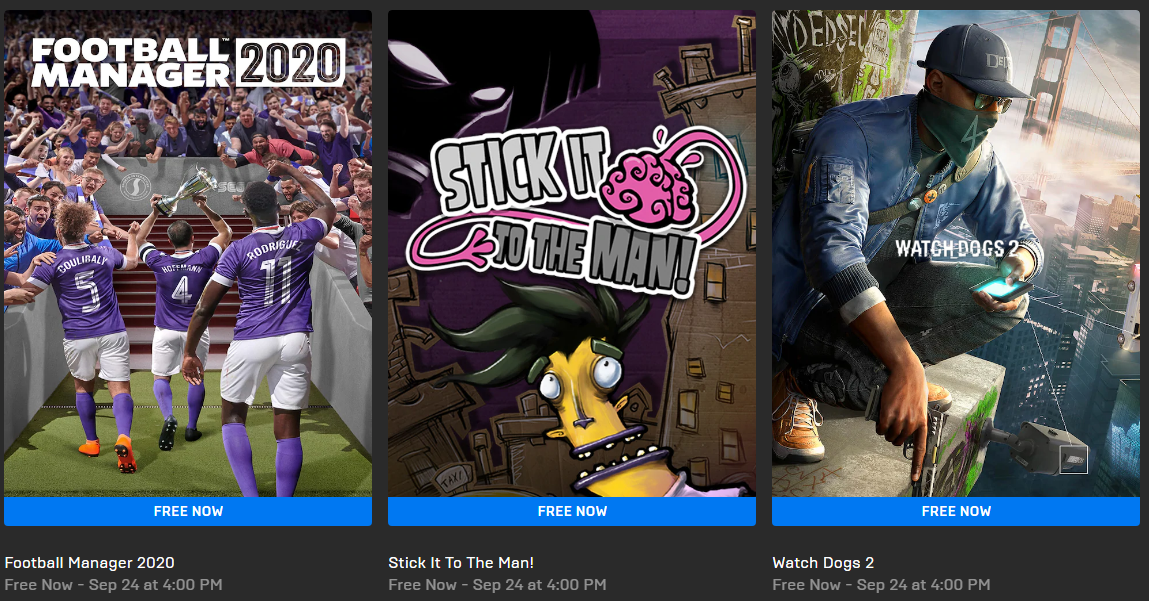Open the Football Manager 2020 title link

pyautogui.click(x=89, y=562)
